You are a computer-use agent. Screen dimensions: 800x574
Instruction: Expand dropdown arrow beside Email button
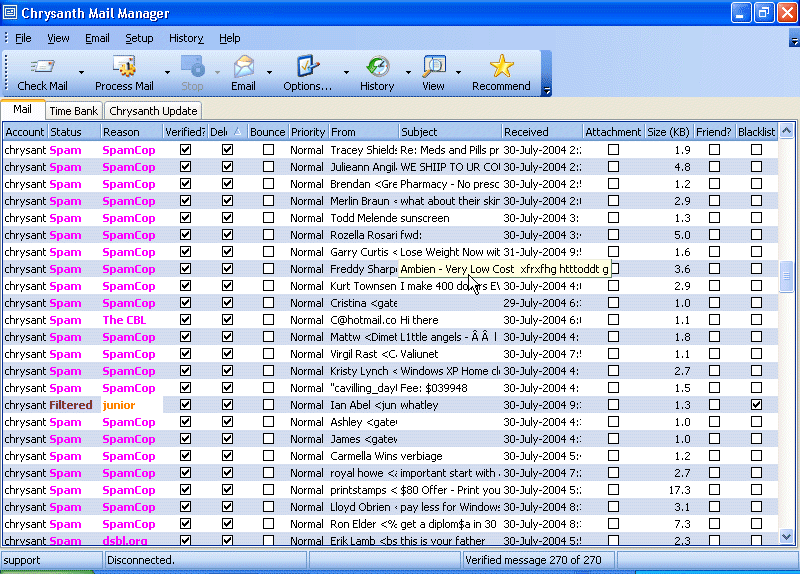[269, 72]
